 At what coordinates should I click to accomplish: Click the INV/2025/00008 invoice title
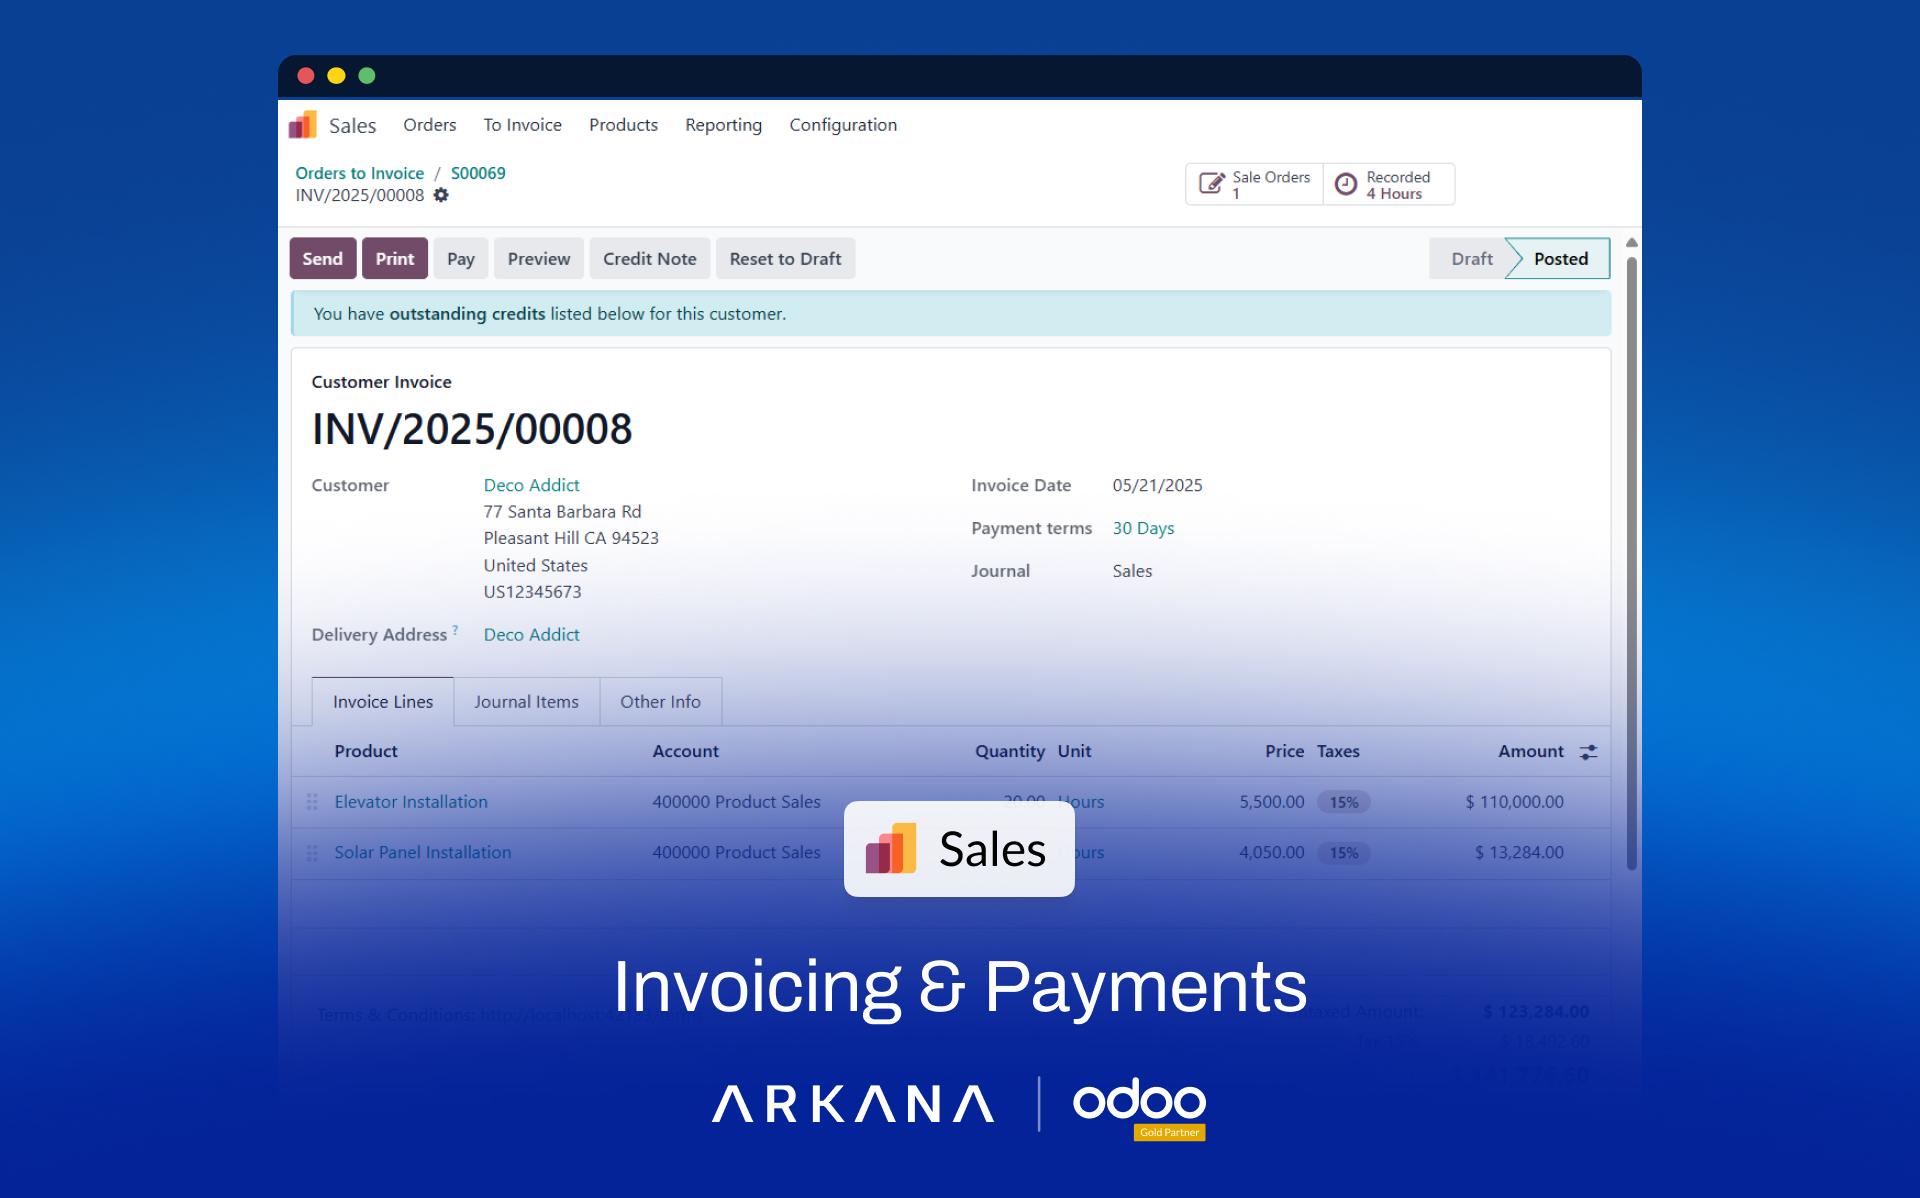pos(472,430)
